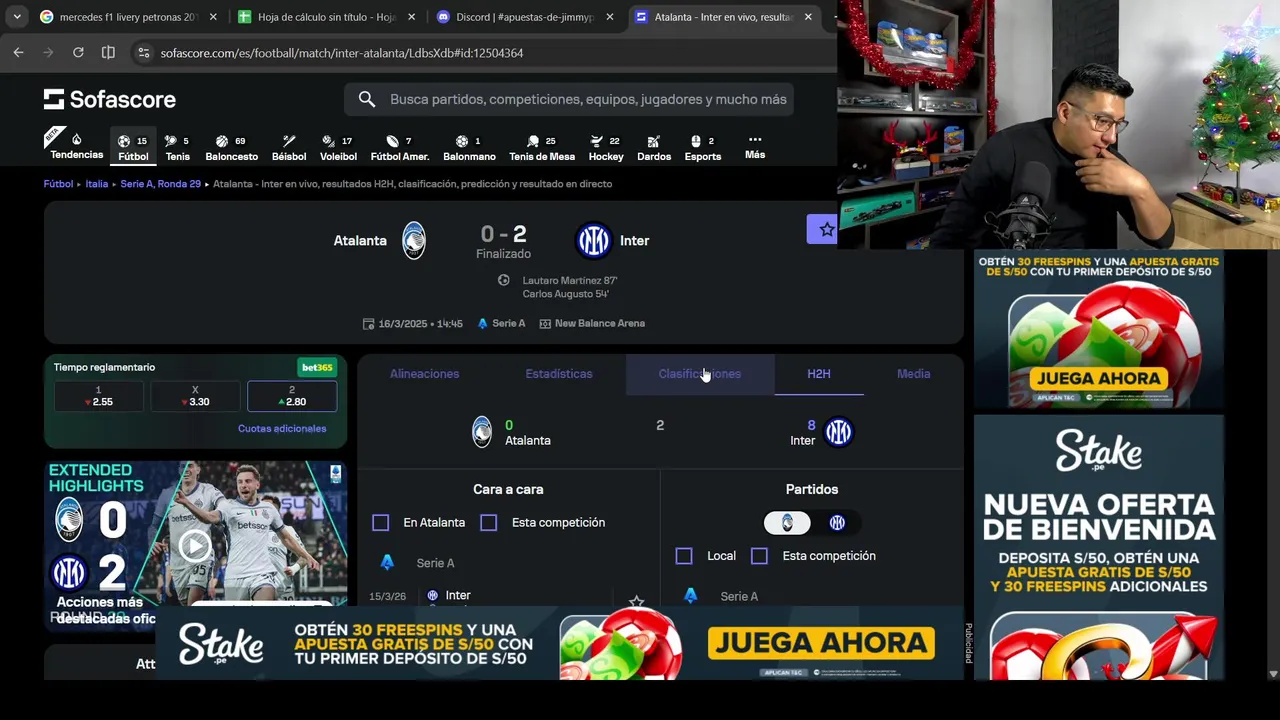Click the address bar URL

pos(342,53)
